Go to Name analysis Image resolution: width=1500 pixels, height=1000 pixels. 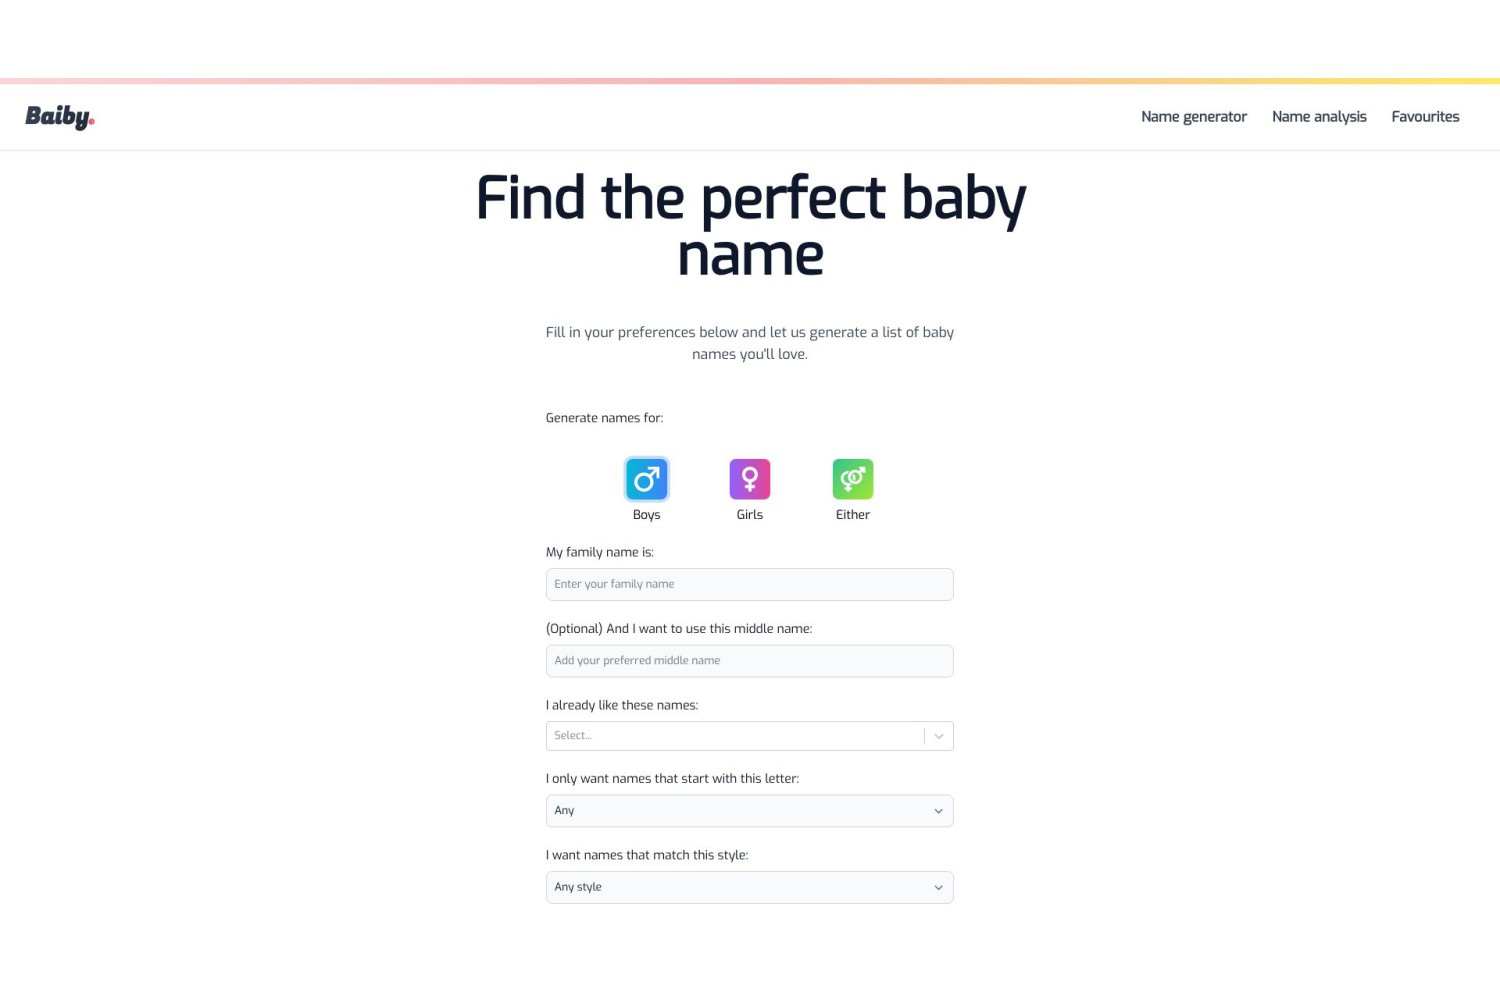click(x=1319, y=117)
